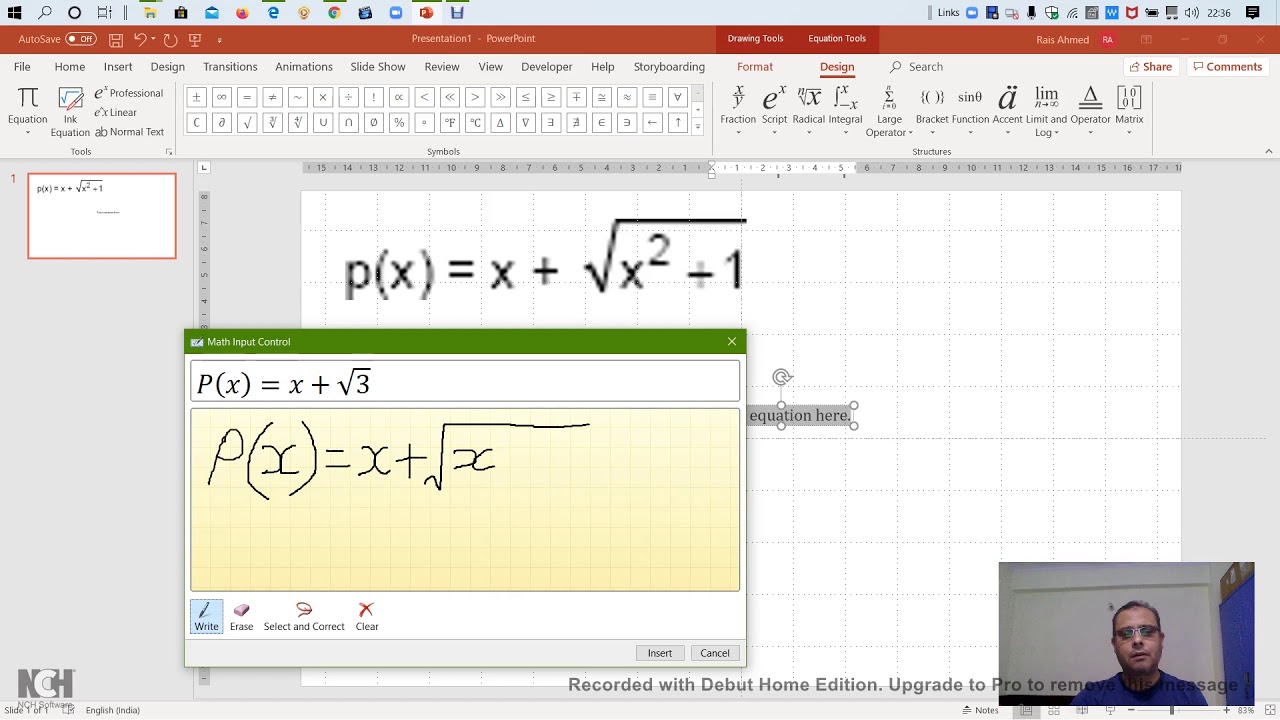This screenshot has width=1280, height=720.
Task: Click the Share button
Action: point(1150,67)
